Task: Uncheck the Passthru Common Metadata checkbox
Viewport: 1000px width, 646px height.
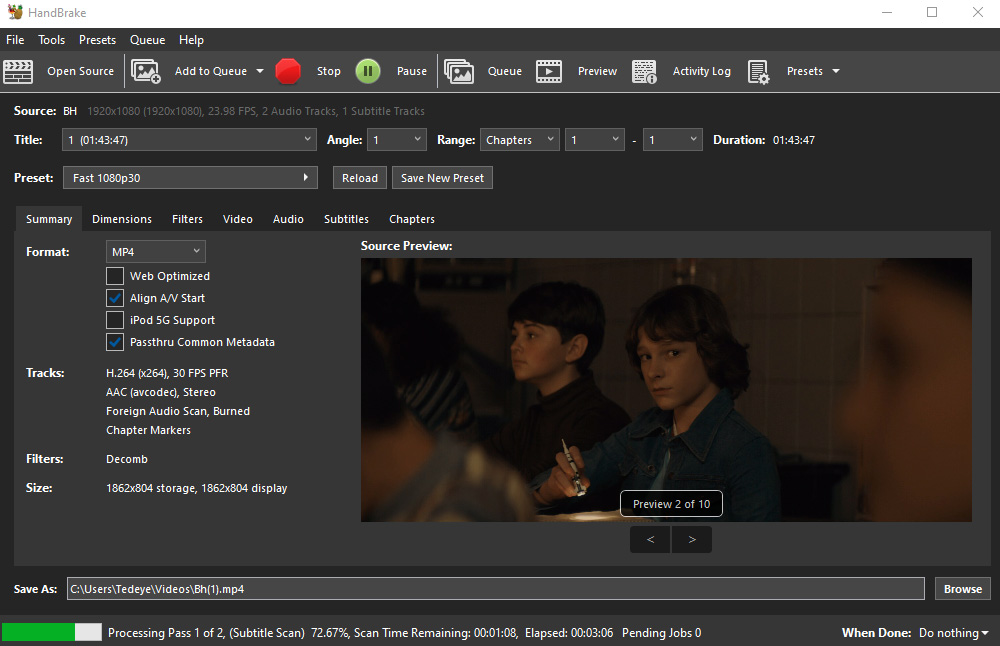Action: 115,342
